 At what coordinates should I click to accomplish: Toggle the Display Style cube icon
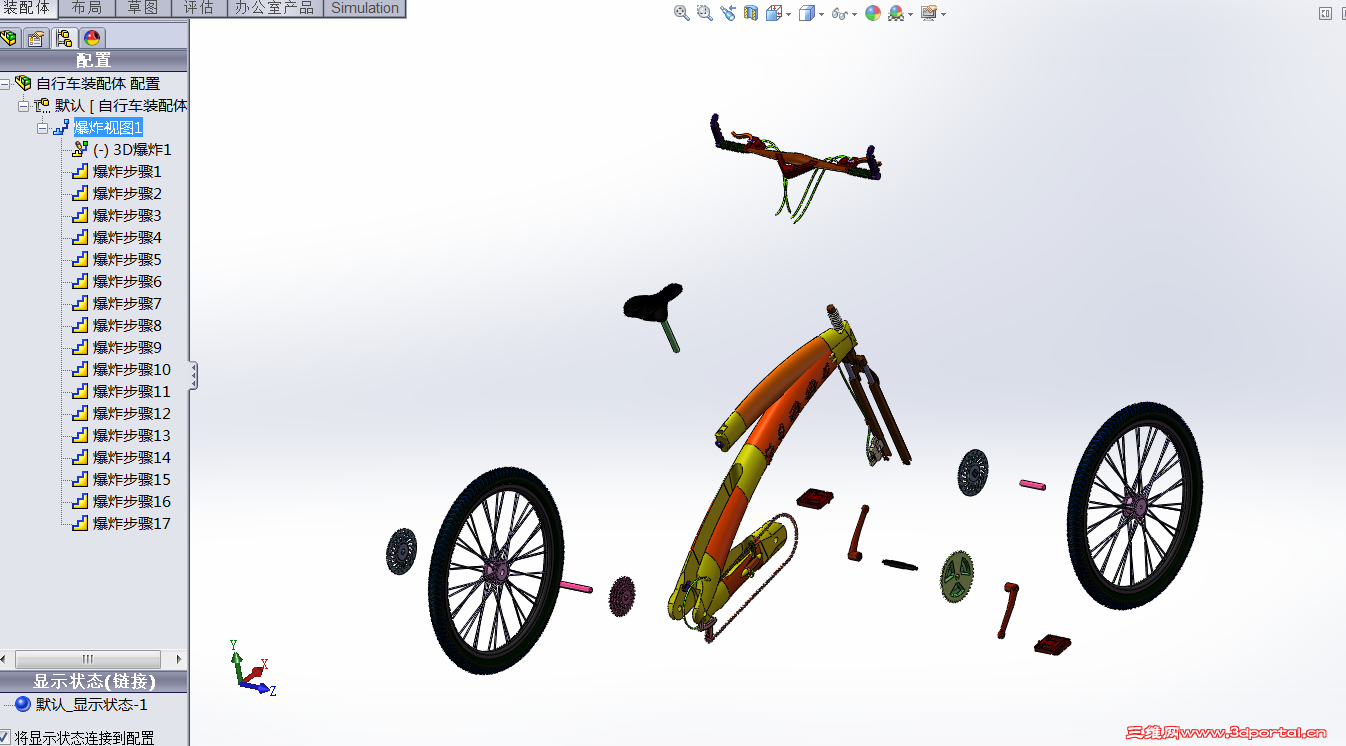point(805,12)
